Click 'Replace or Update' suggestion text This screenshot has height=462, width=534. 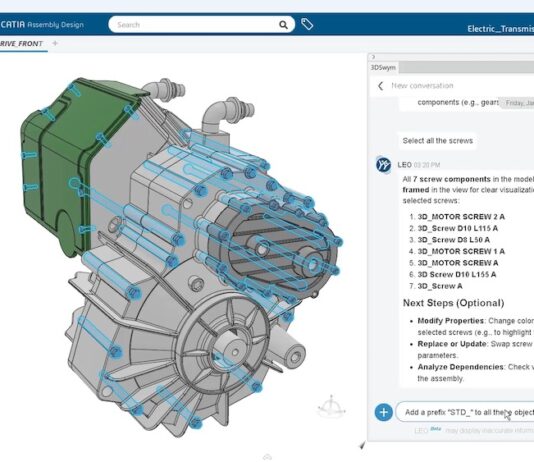click(452, 344)
